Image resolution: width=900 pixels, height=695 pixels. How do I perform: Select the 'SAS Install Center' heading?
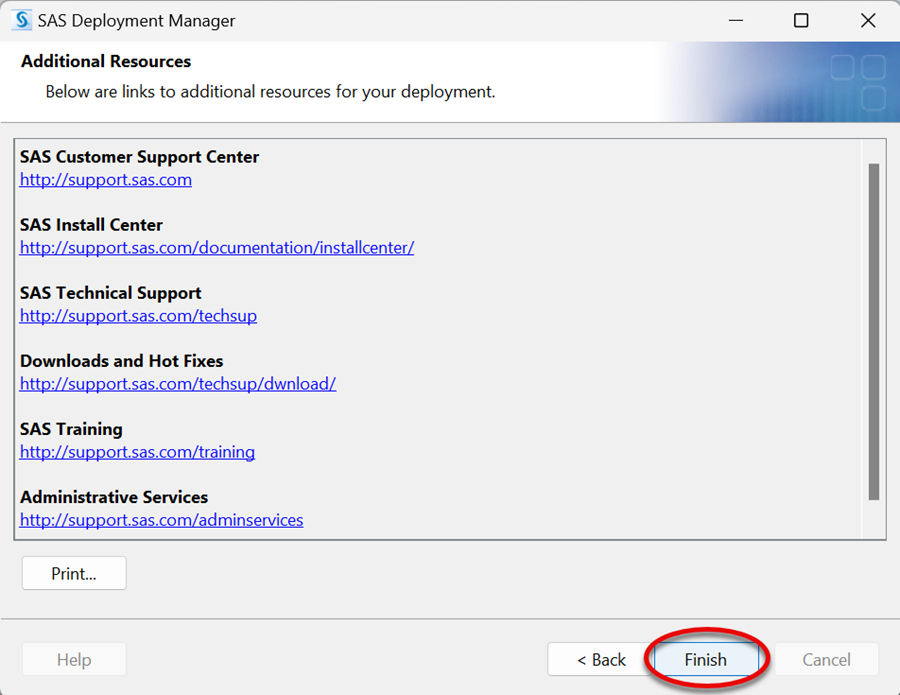coord(91,225)
